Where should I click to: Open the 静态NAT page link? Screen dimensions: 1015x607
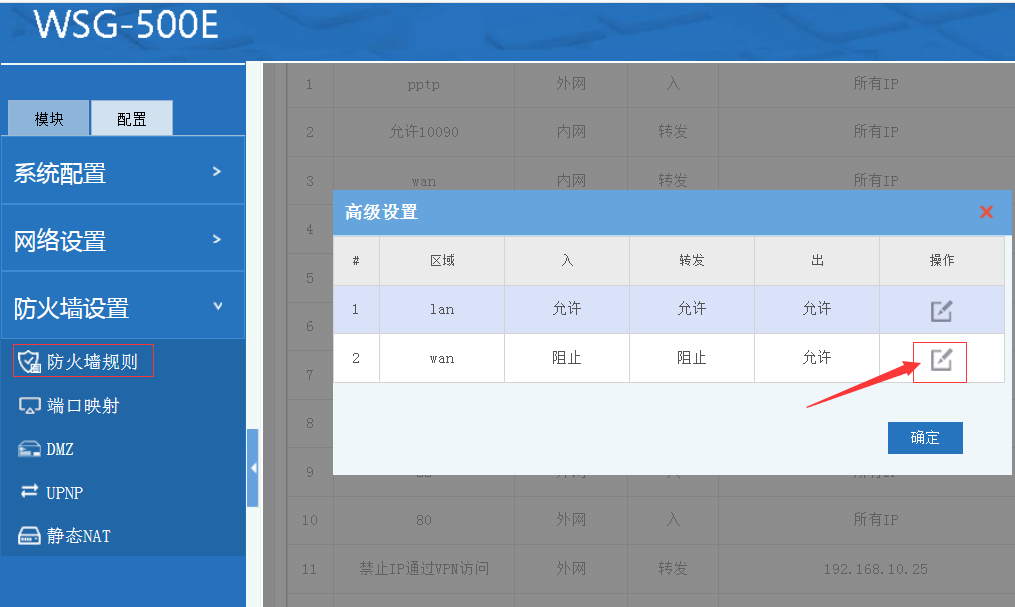point(78,537)
